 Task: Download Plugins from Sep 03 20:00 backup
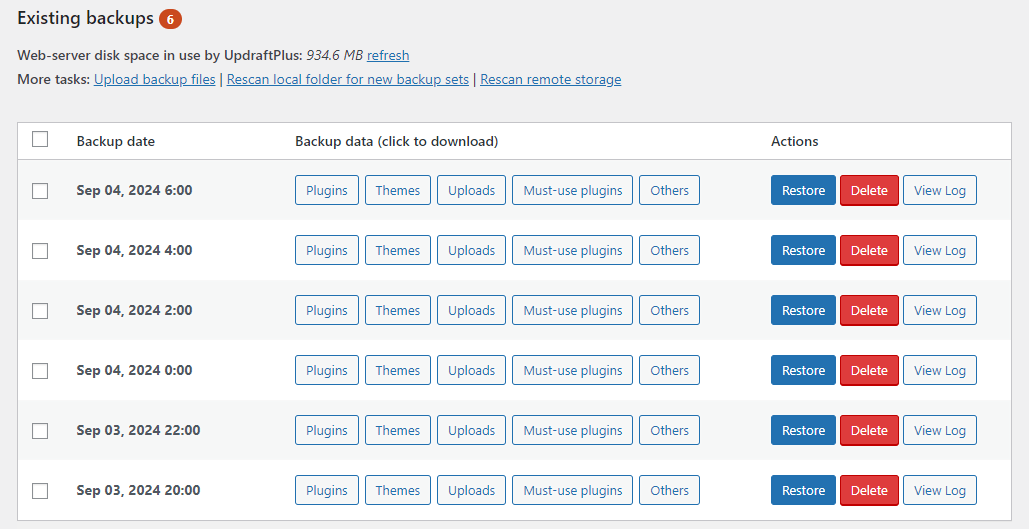coord(327,490)
